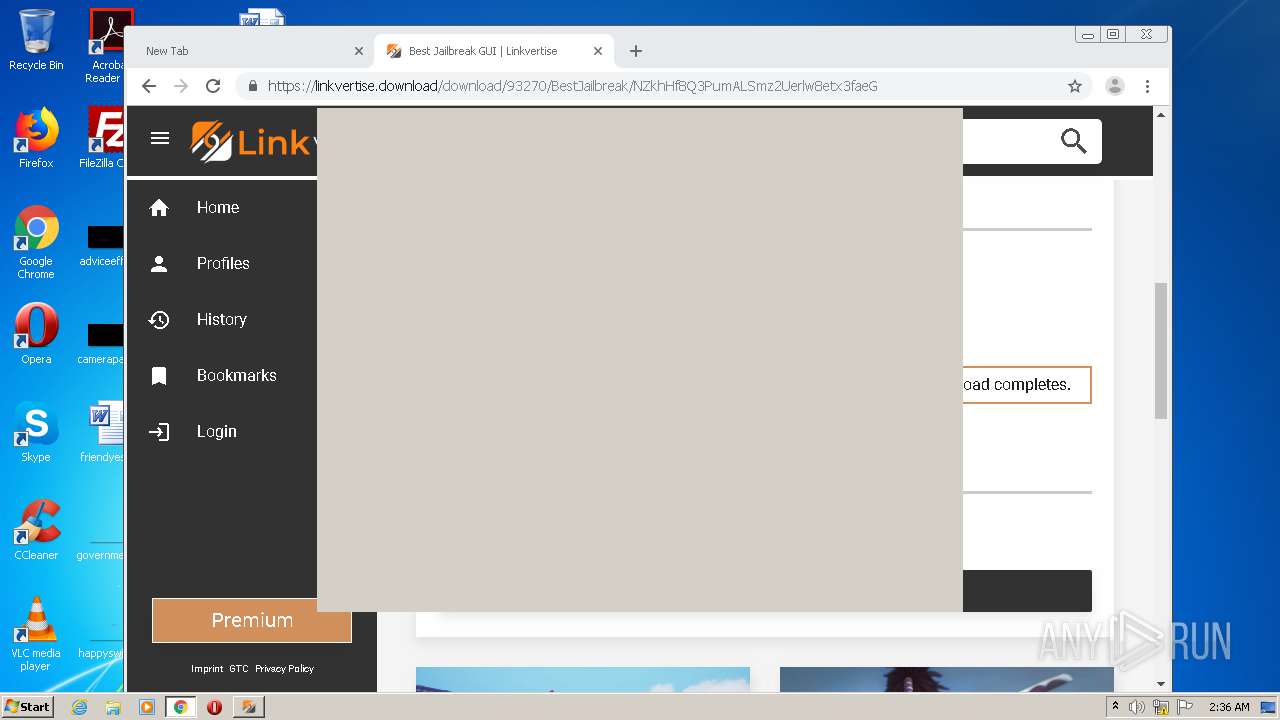
Task: Open the Linkvertise hamburger menu
Action: point(160,138)
